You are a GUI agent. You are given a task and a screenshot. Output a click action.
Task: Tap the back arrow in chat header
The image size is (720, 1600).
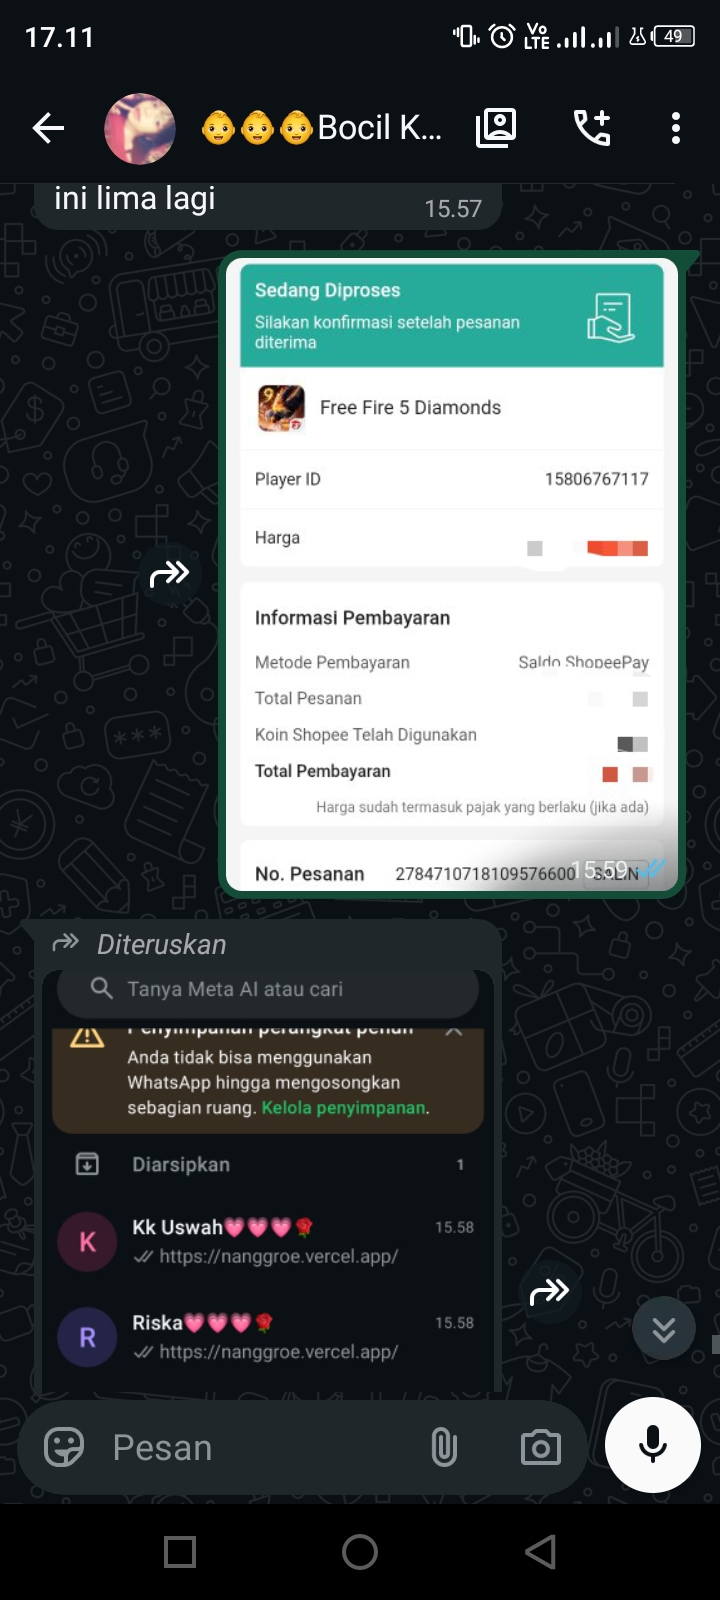(48, 128)
